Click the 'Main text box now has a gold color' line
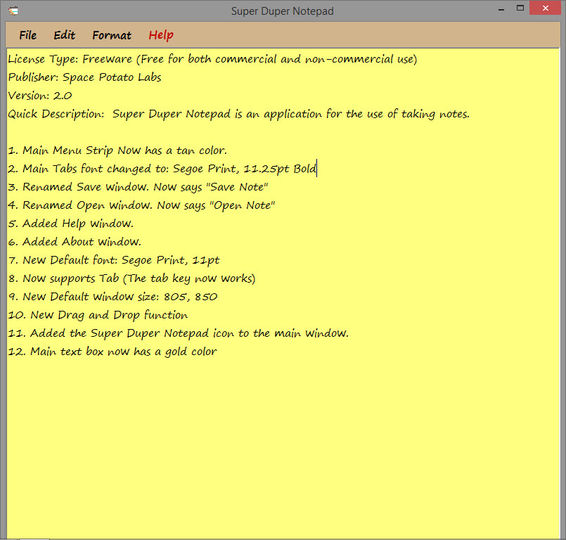The image size is (566, 540). [x=112, y=352]
